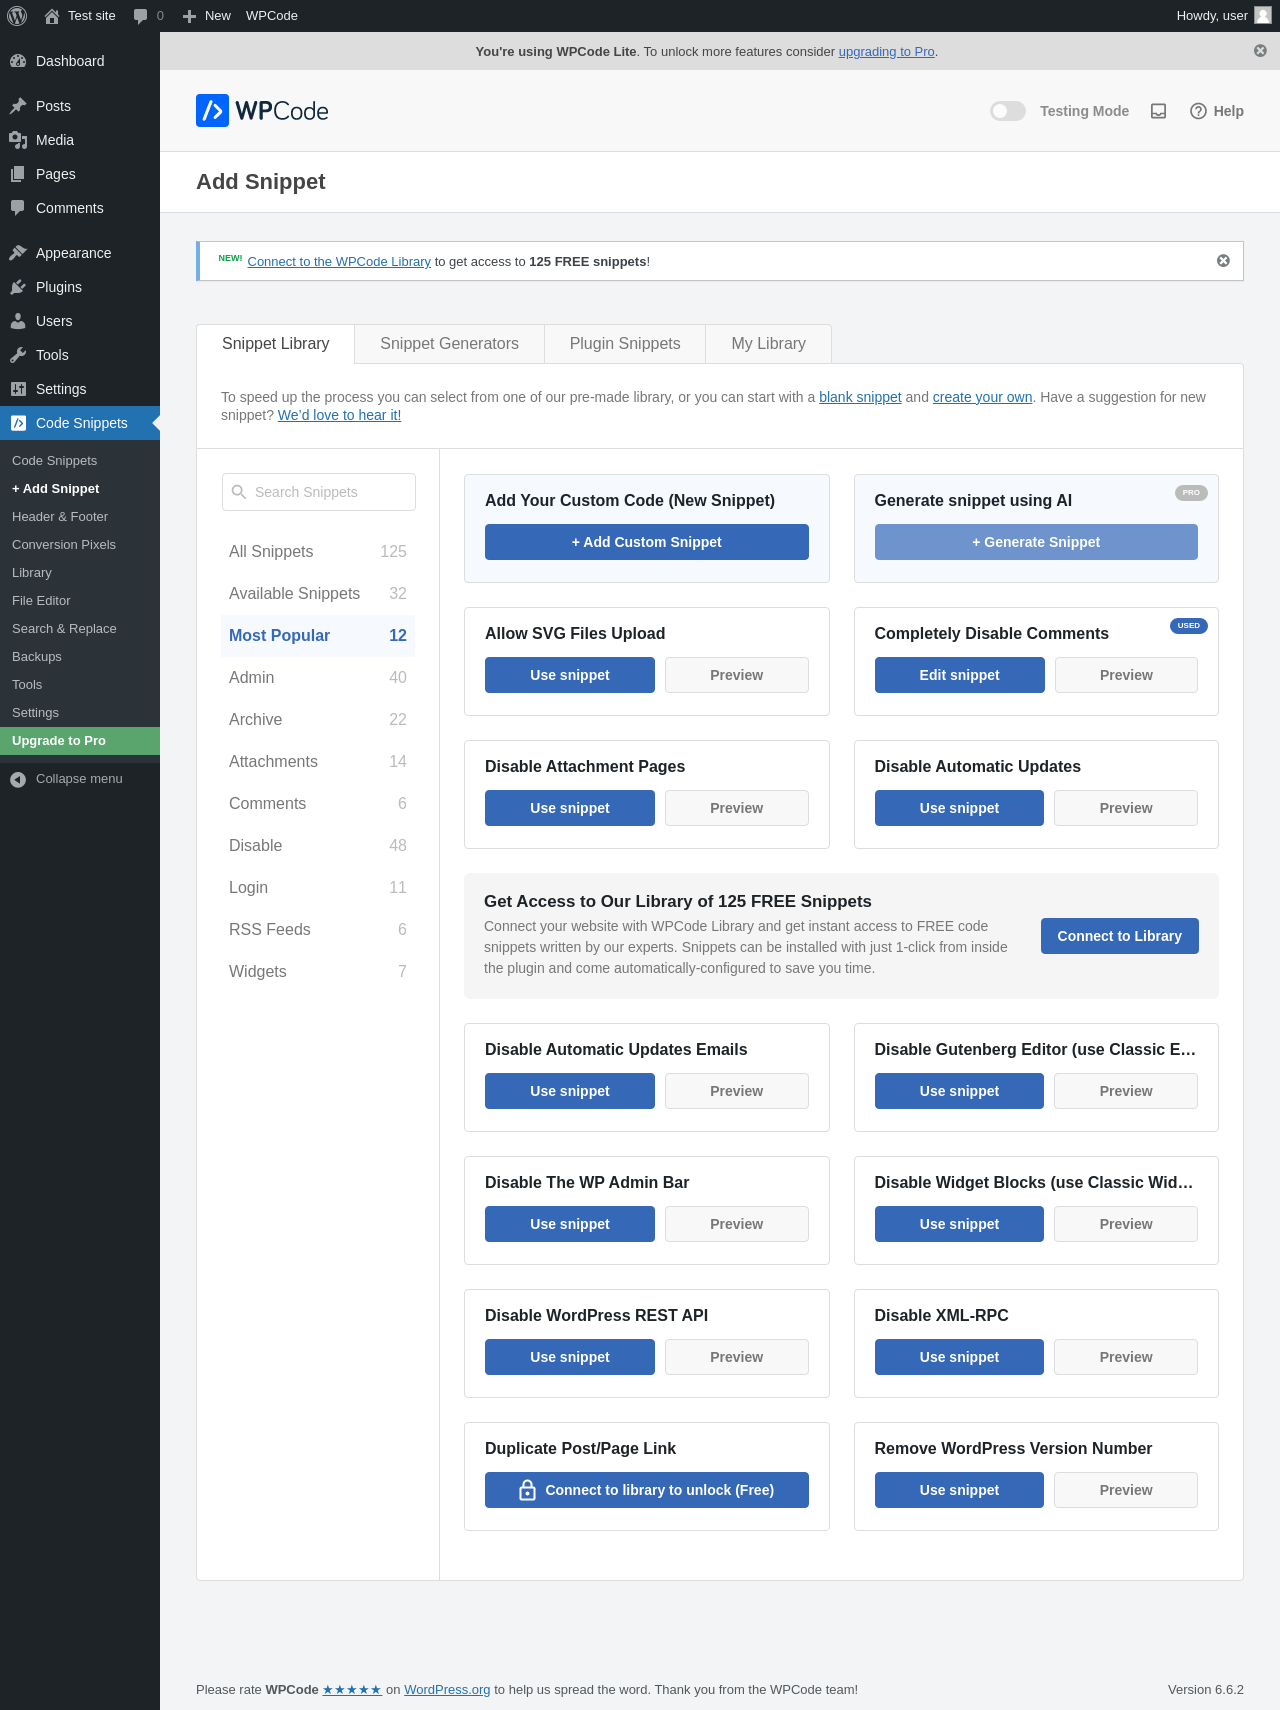Switch to the My Library tab
1280x1710 pixels.
tap(768, 344)
